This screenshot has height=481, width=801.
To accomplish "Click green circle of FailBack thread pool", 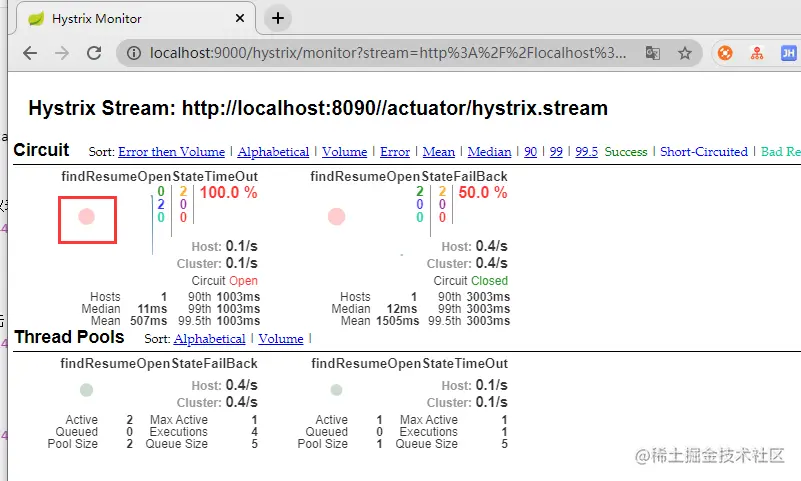I will [x=86, y=390].
